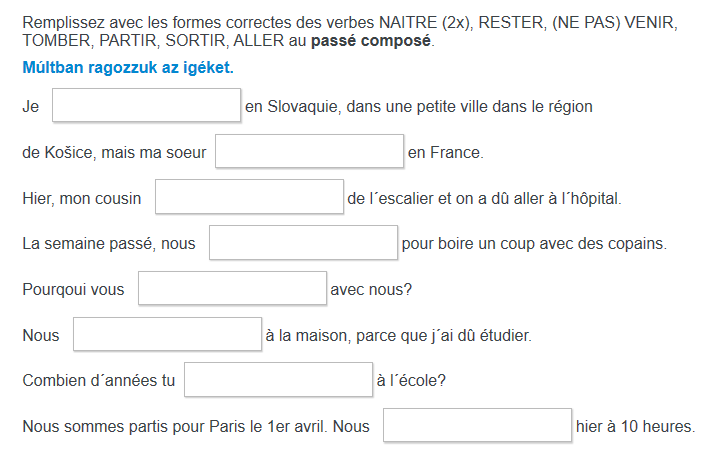Image resolution: width=724 pixels, height=471 pixels.
Task: Select the blank after "Combien d´années tu"
Action: [x=278, y=380]
